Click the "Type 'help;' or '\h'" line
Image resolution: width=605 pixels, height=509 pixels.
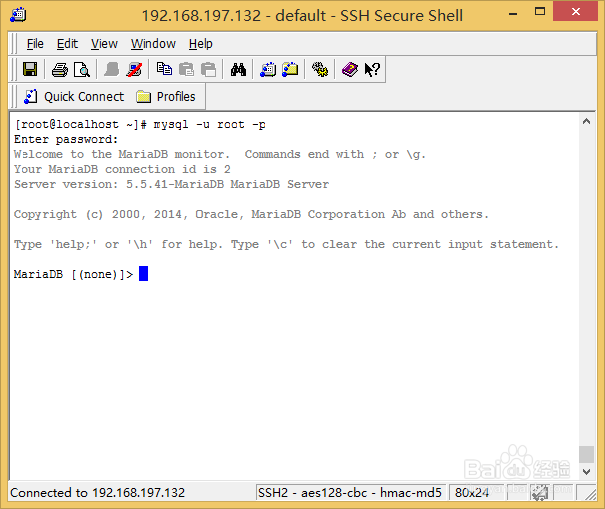(x=286, y=244)
